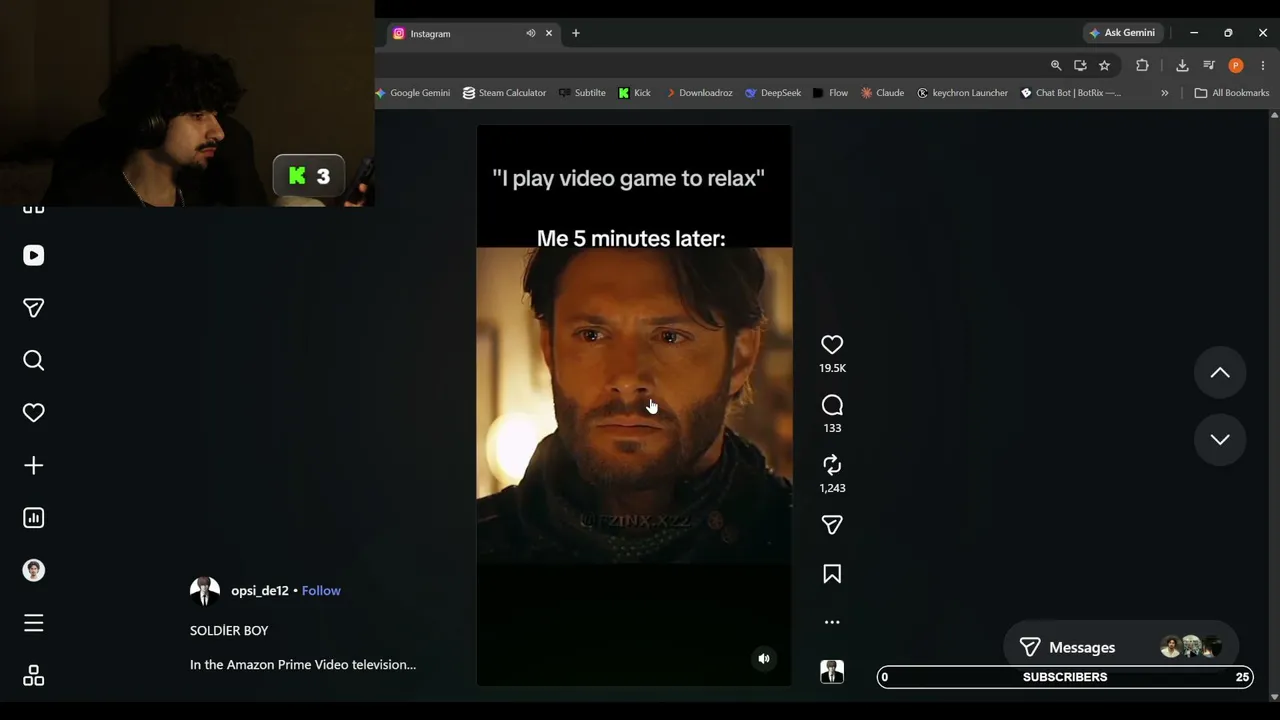Click the install app icon in address bar

click(x=1080, y=66)
